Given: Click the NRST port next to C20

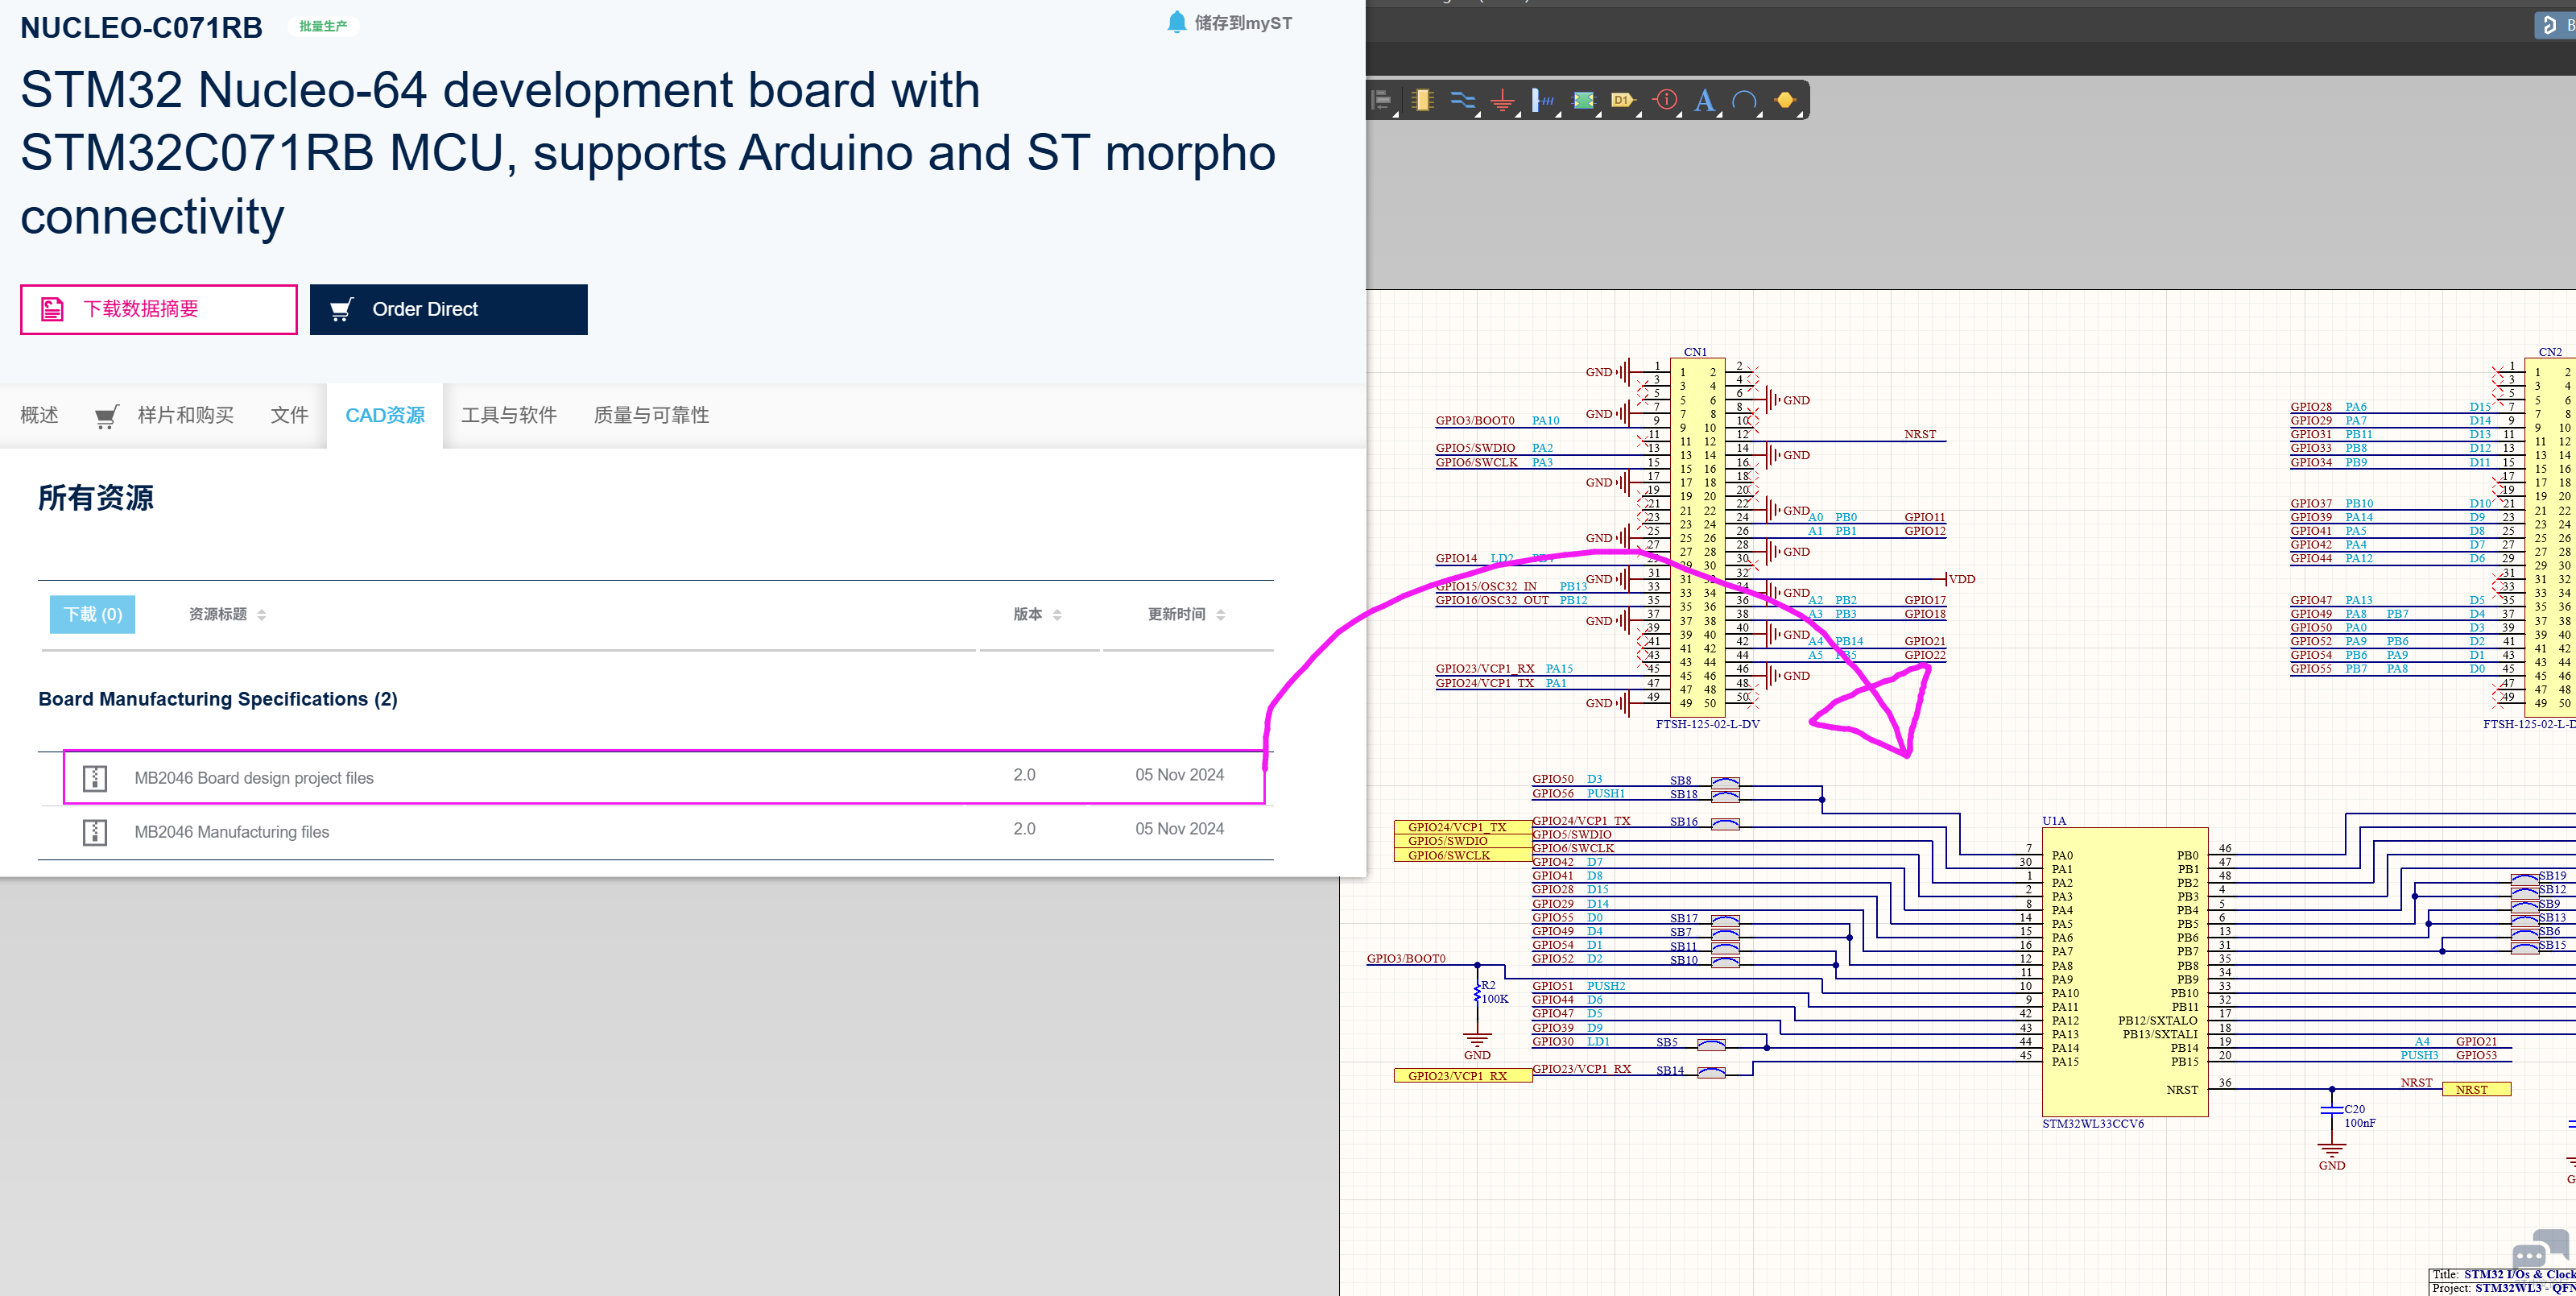Looking at the screenshot, I should click(x=2476, y=1090).
